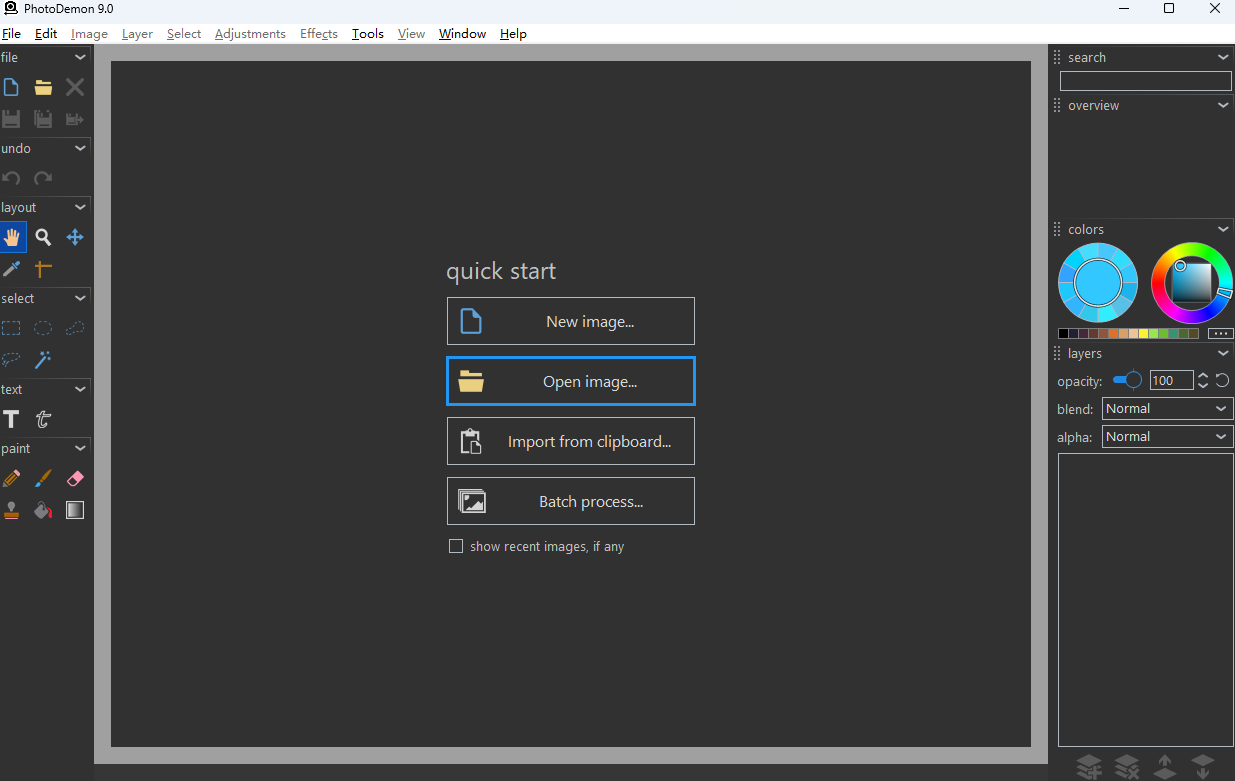Pick the Color picker eyedropper tool
Screen dimensions: 1235x781
coord(12,268)
